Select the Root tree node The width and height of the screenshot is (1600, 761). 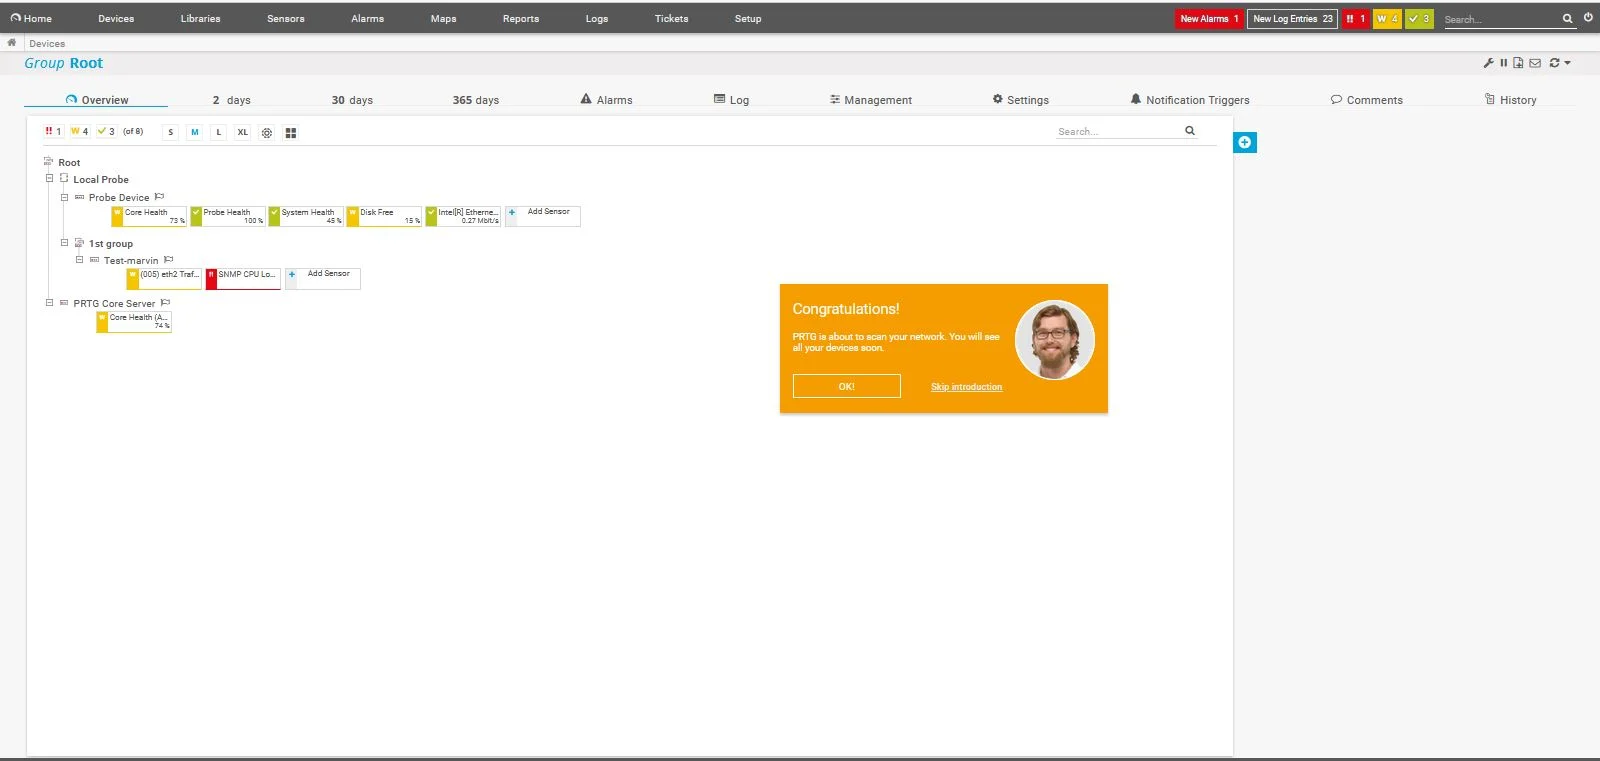69,162
